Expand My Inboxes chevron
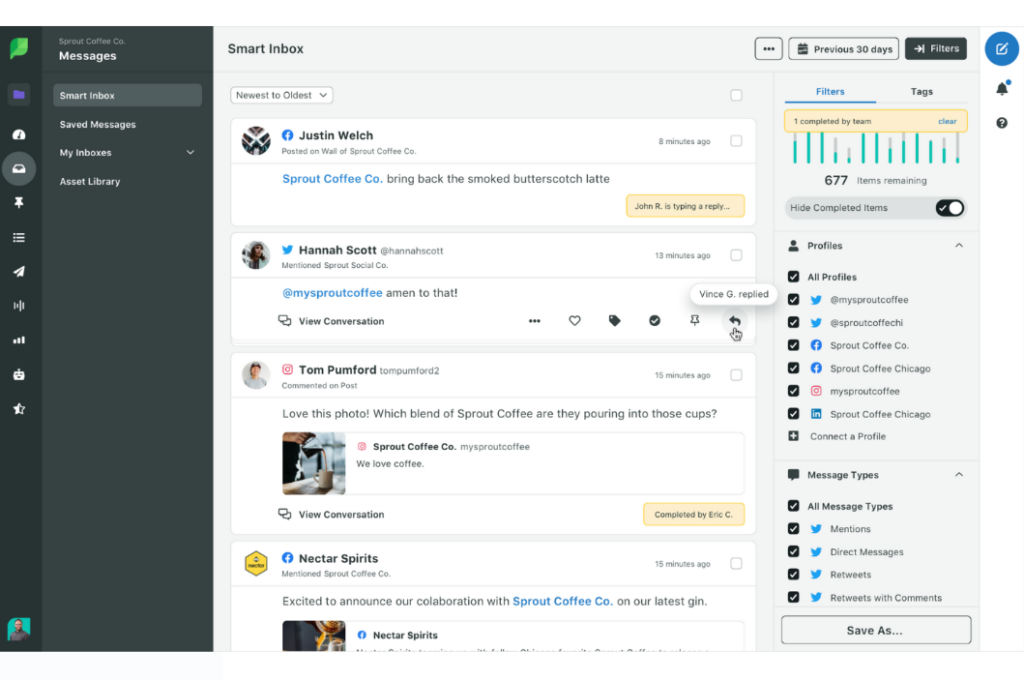Image resolution: width=1024 pixels, height=680 pixels. [x=190, y=153]
